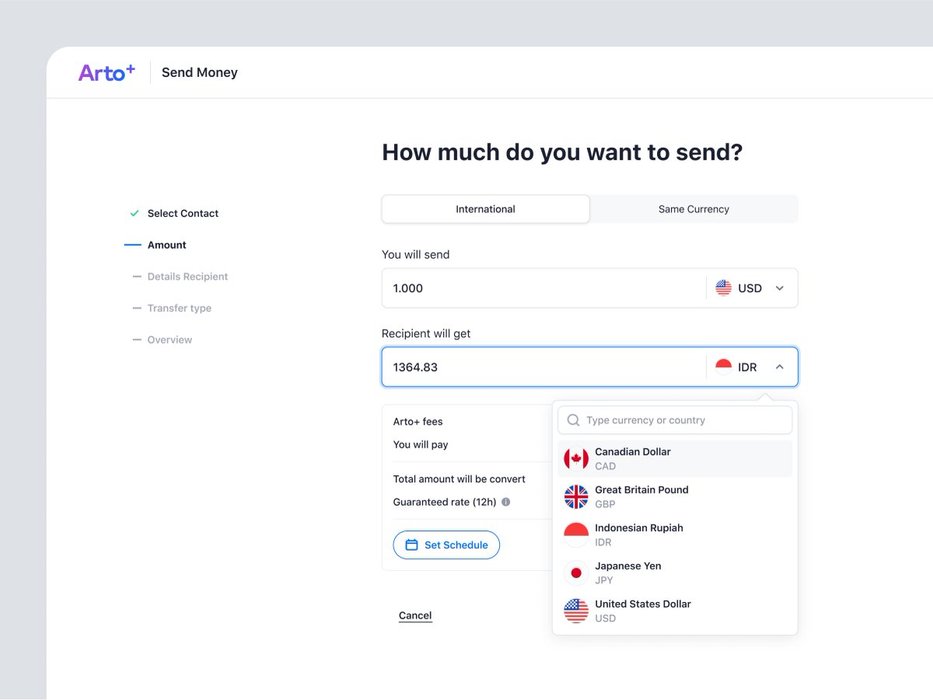Click the Guaranteed rate info icon
The image size is (933, 700).
[506, 502]
